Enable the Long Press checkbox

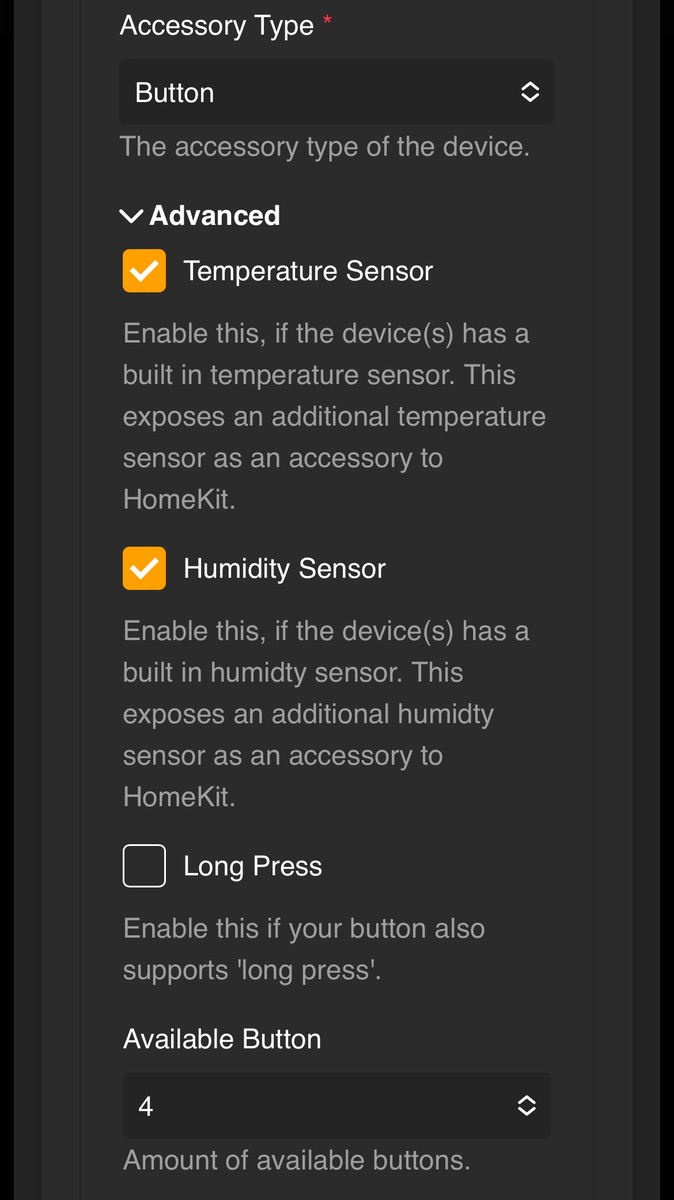(144, 866)
